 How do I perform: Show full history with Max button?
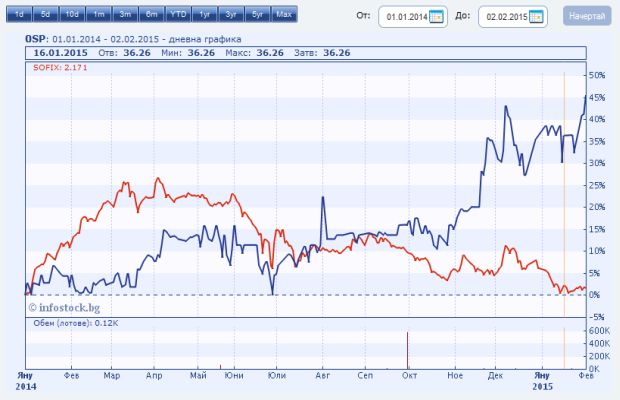[x=284, y=15]
